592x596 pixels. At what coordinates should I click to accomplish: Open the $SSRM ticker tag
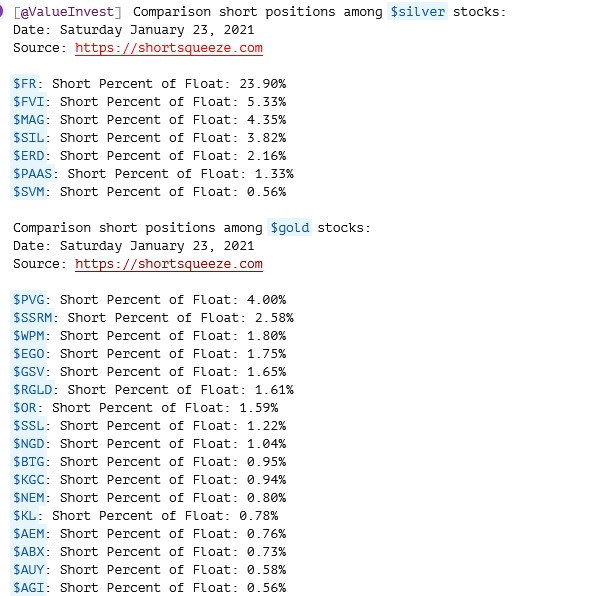[x=32, y=318]
